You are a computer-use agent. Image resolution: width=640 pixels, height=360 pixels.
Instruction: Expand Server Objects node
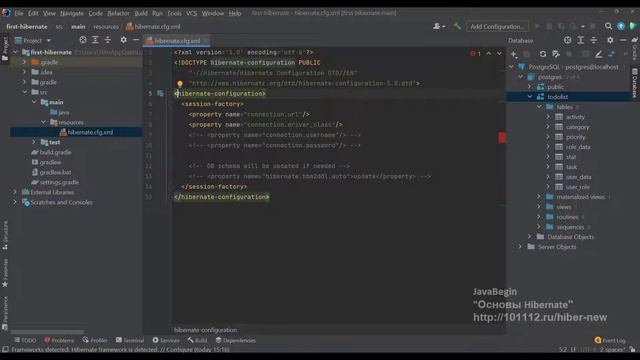click(520, 247)
